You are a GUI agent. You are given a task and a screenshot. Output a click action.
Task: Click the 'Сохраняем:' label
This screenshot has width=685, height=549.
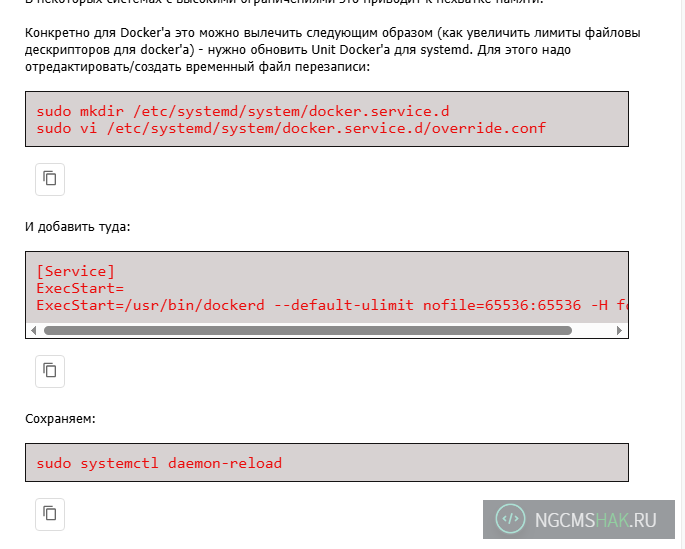tap(60, 418)
